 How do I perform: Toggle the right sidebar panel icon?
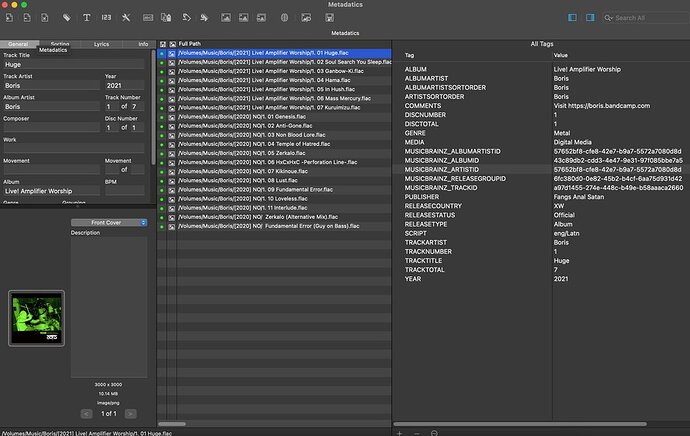click(x=590, y=18)
